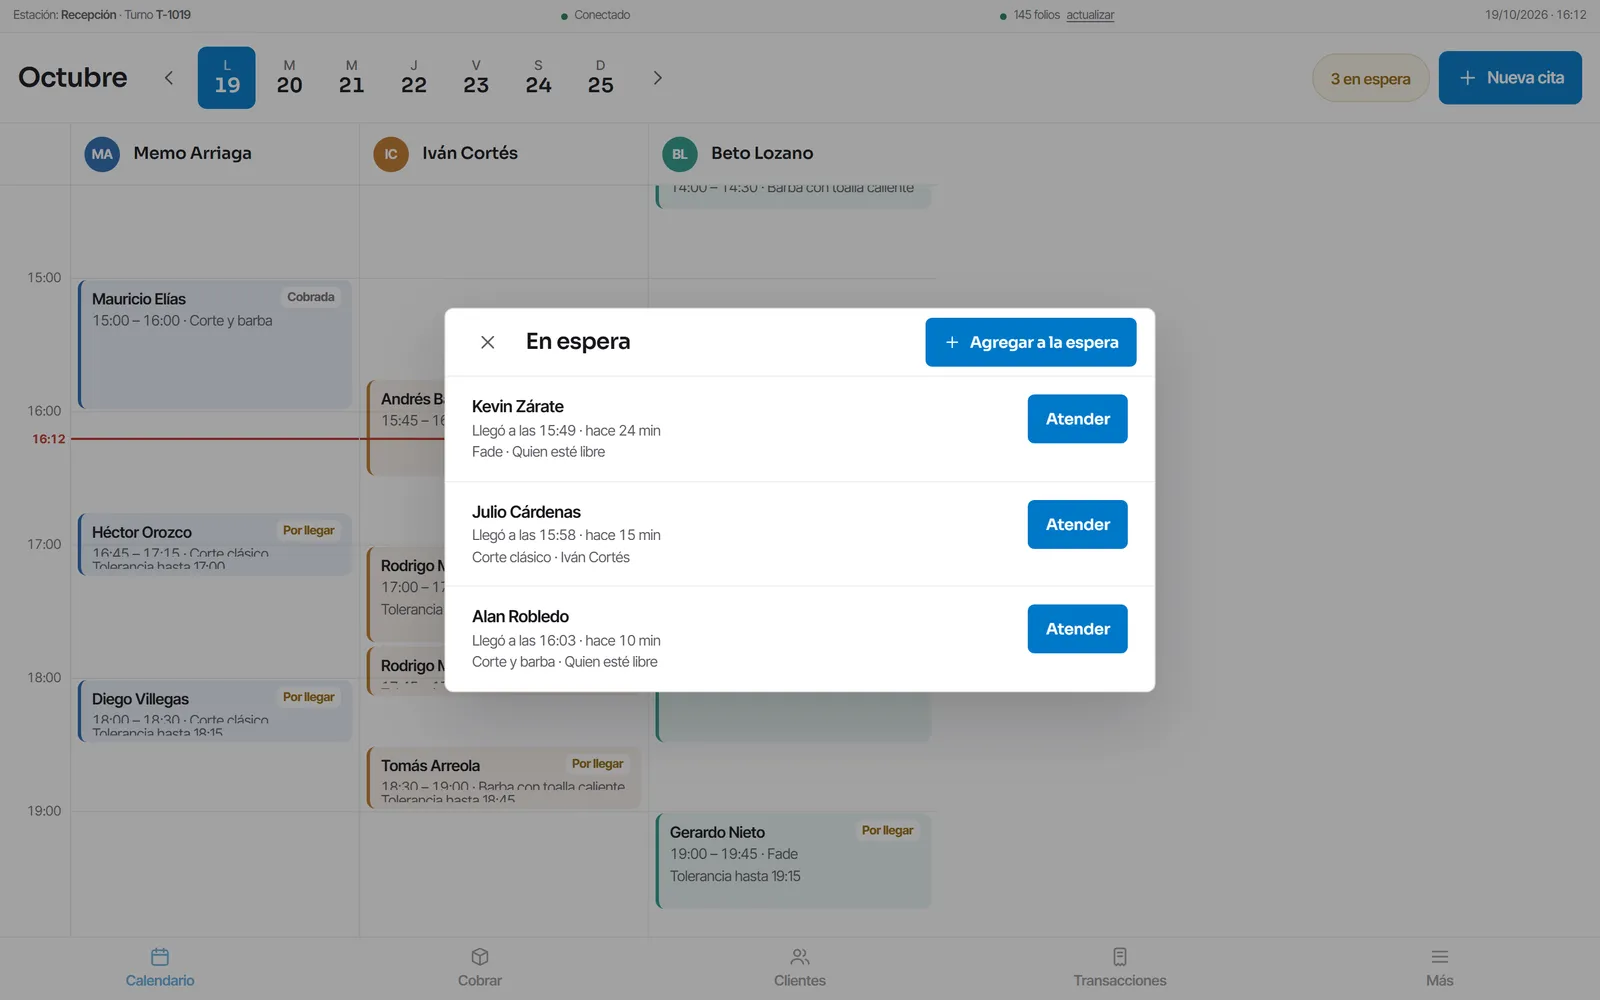Click Por llegar badge on Gerardo Nieto

887,831
